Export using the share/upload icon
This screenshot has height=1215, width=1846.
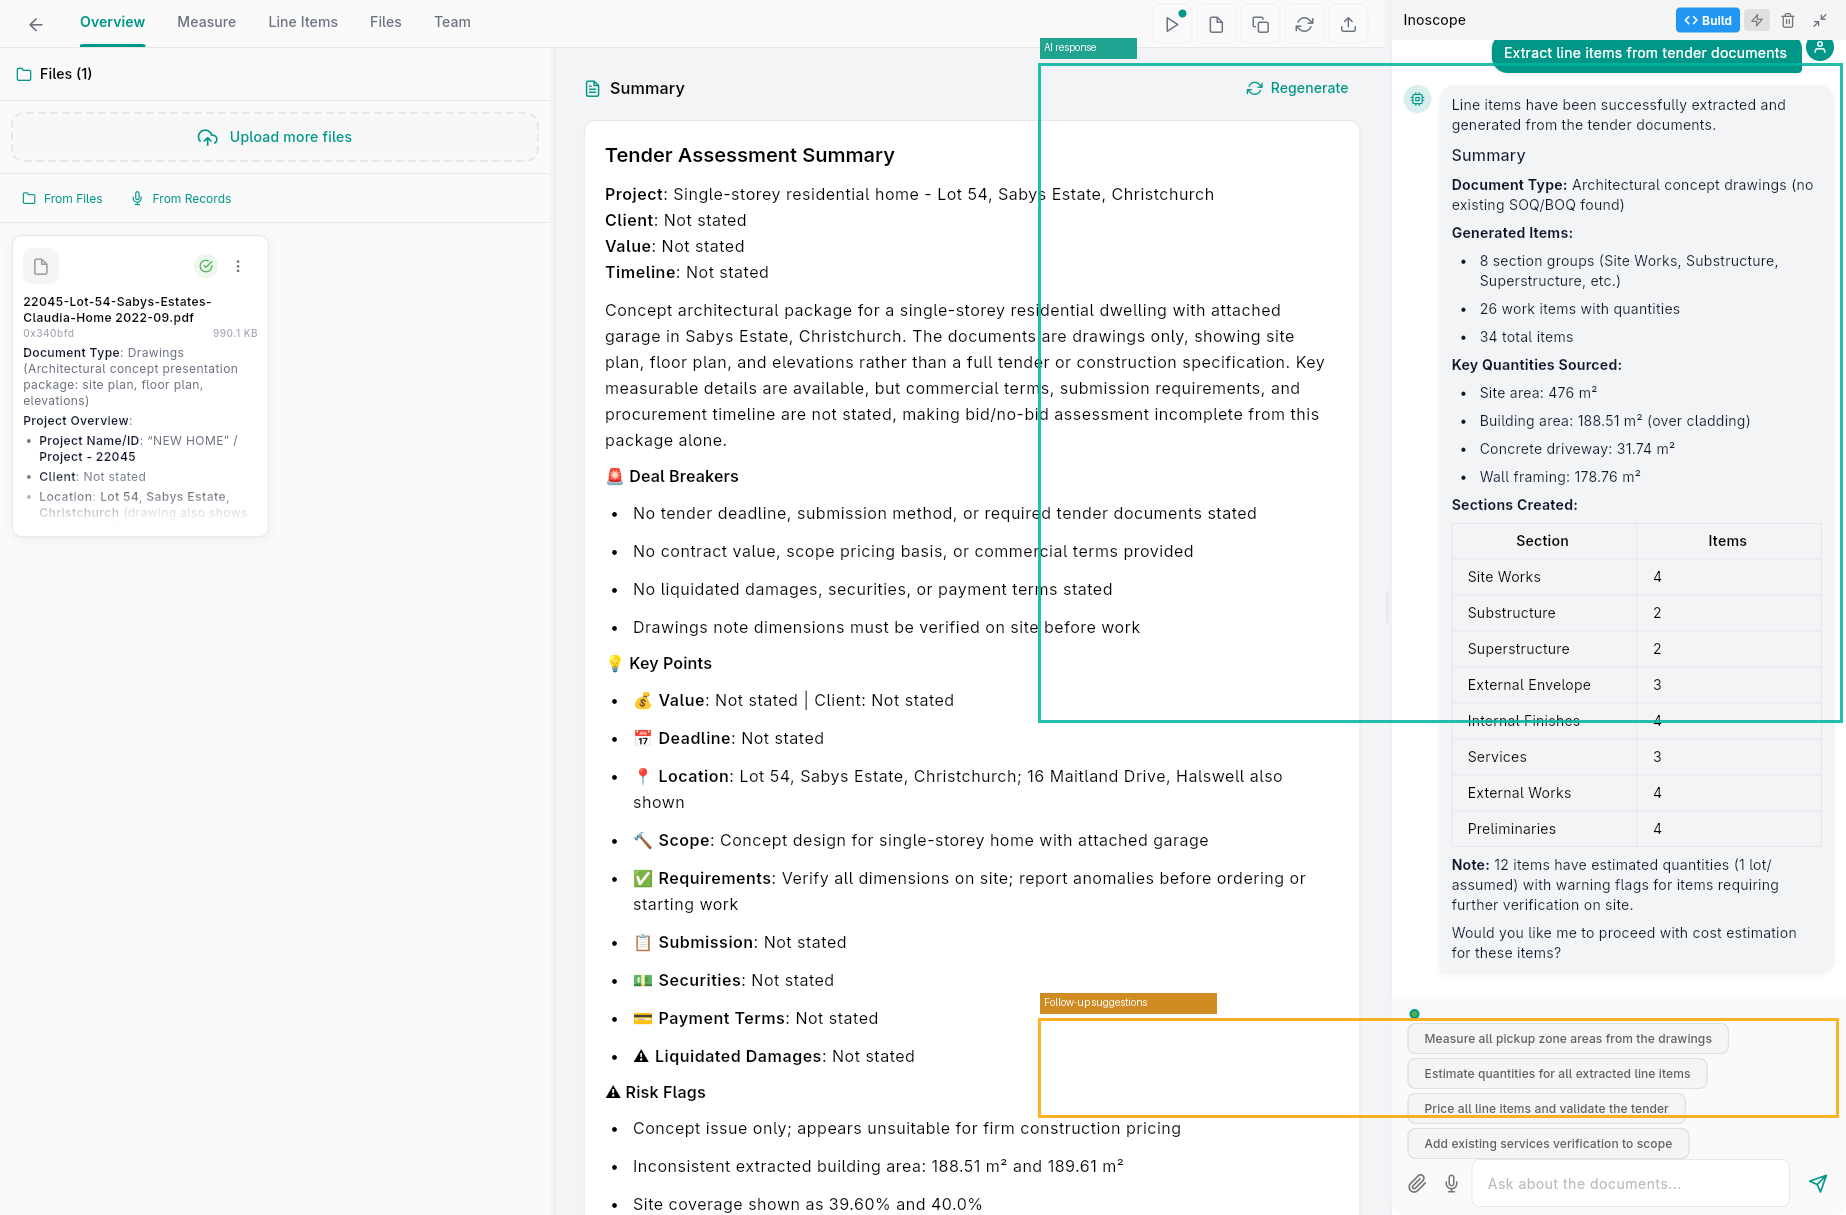tap(1348, 23)
